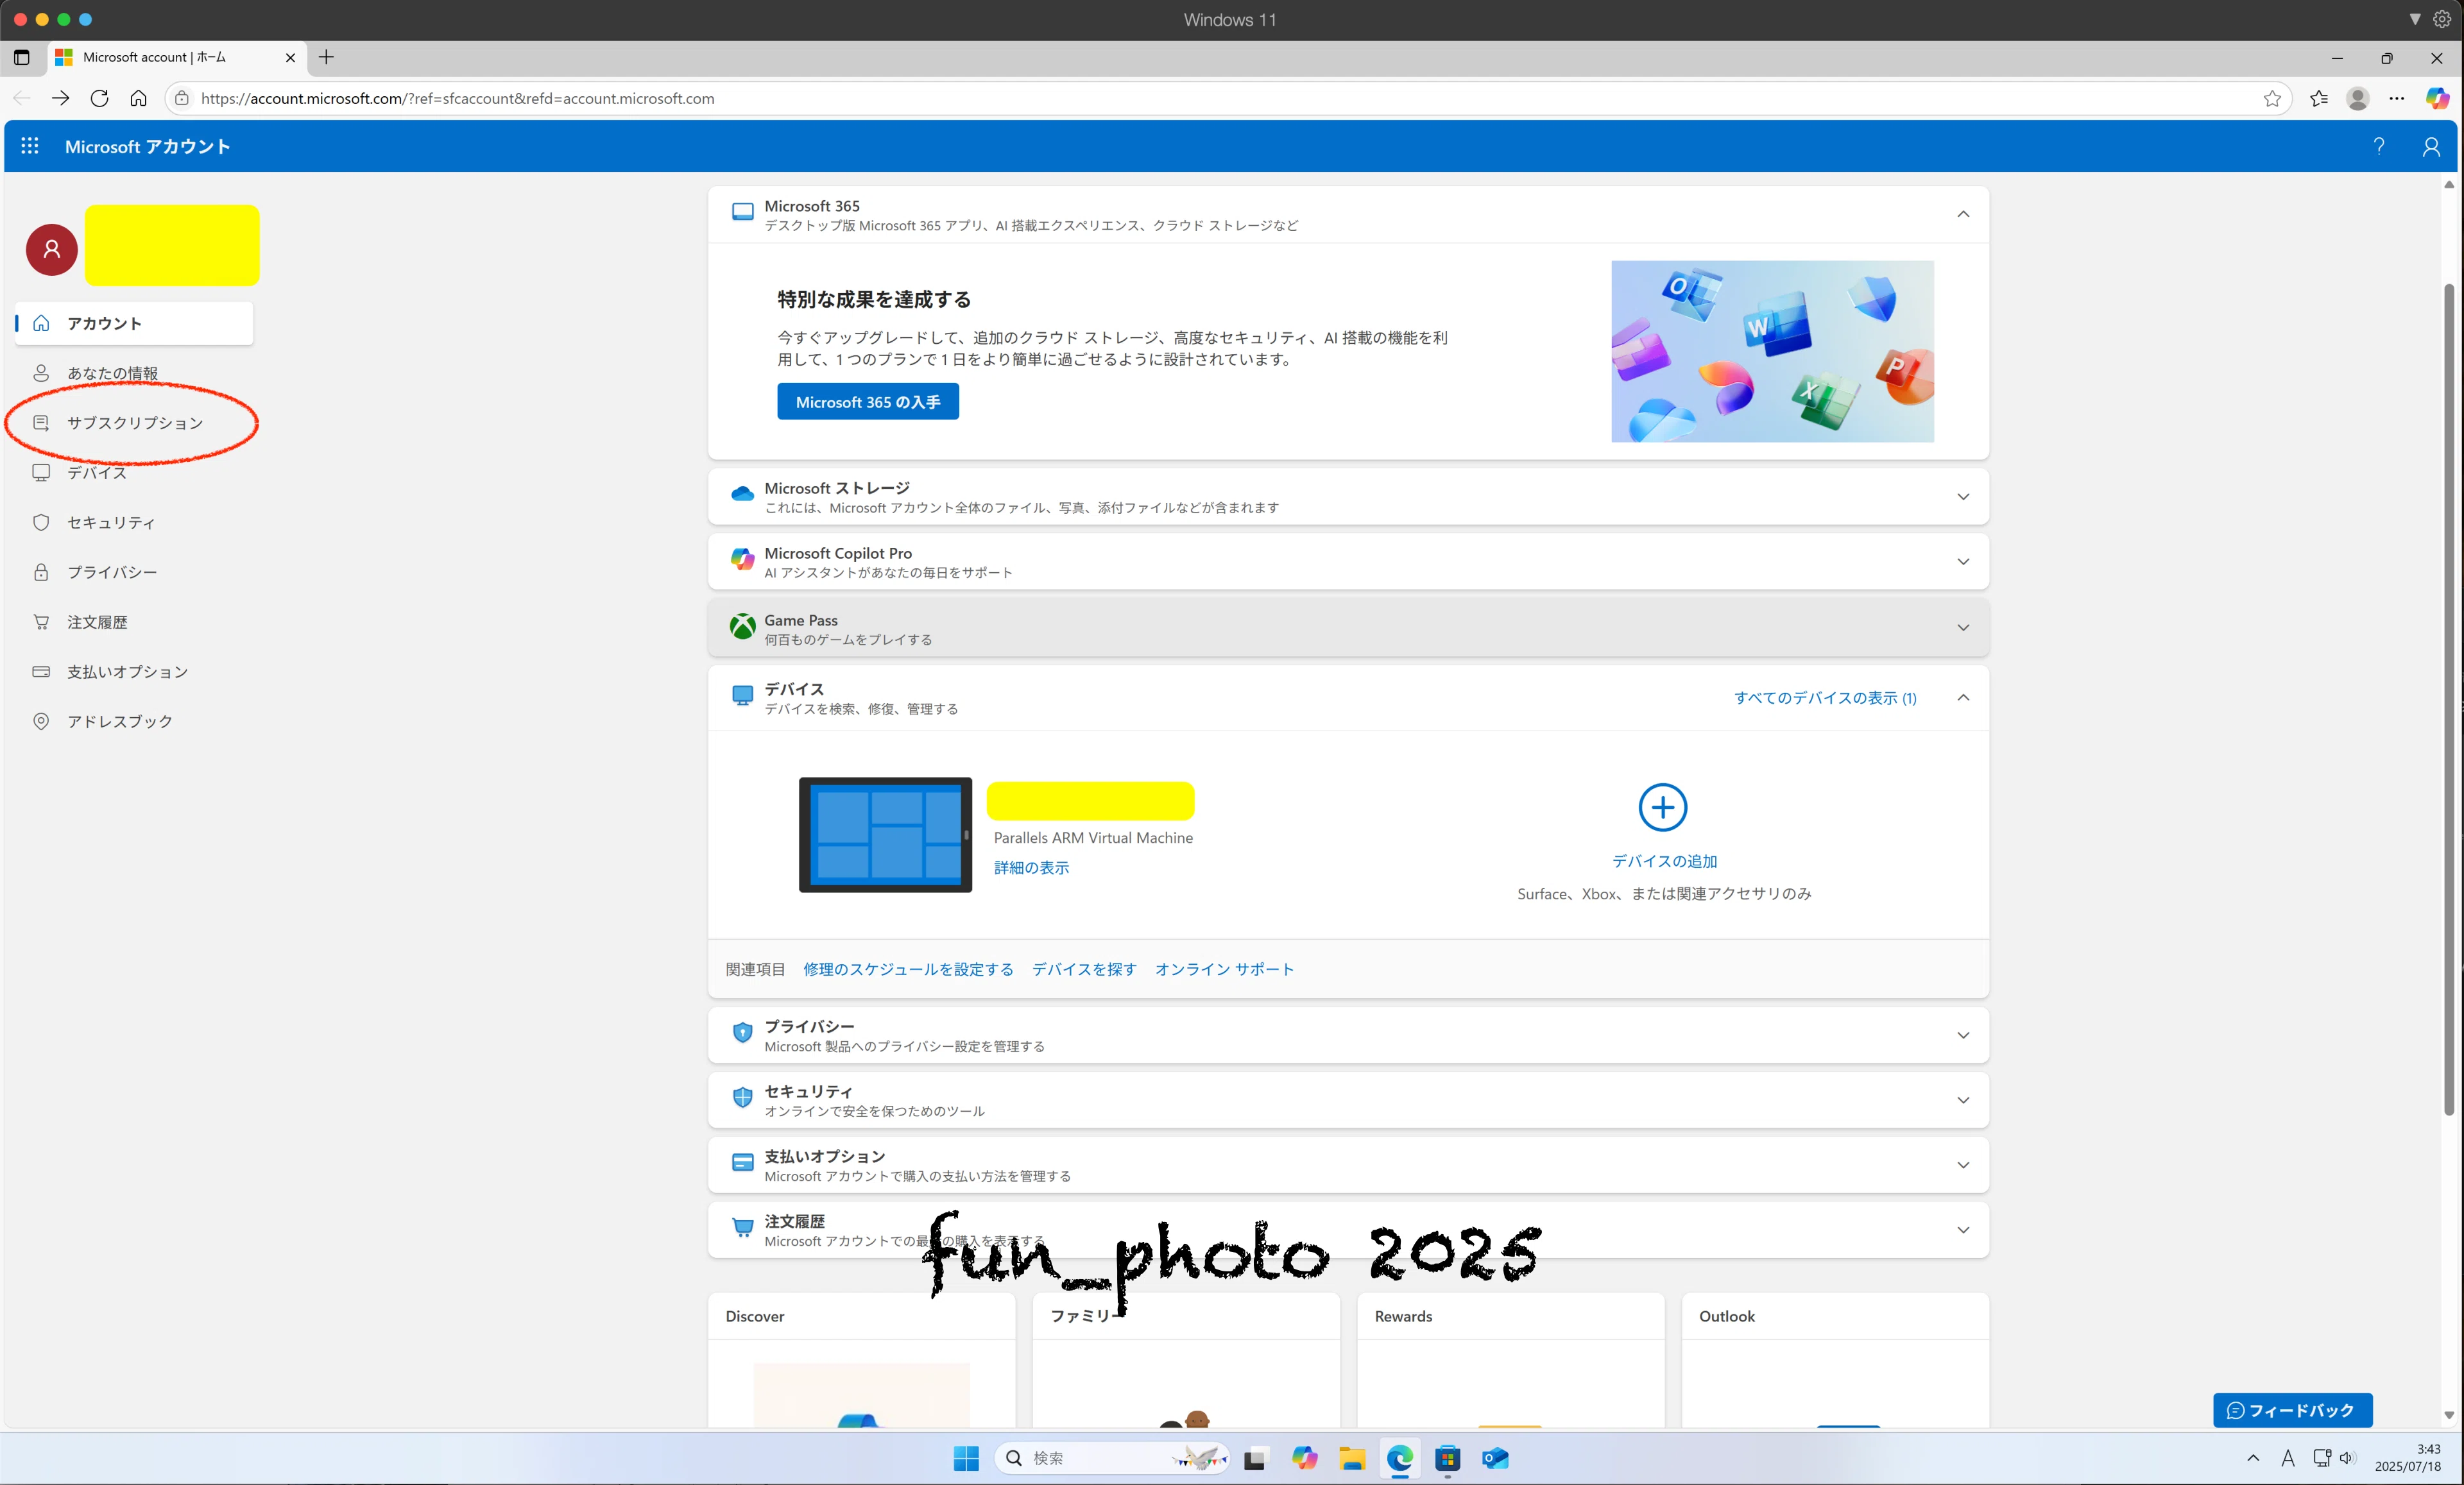This screenshot has width=2464, height=1485.
Task: Collapse the デバイス section
Action: click(x=1963, y=698)
